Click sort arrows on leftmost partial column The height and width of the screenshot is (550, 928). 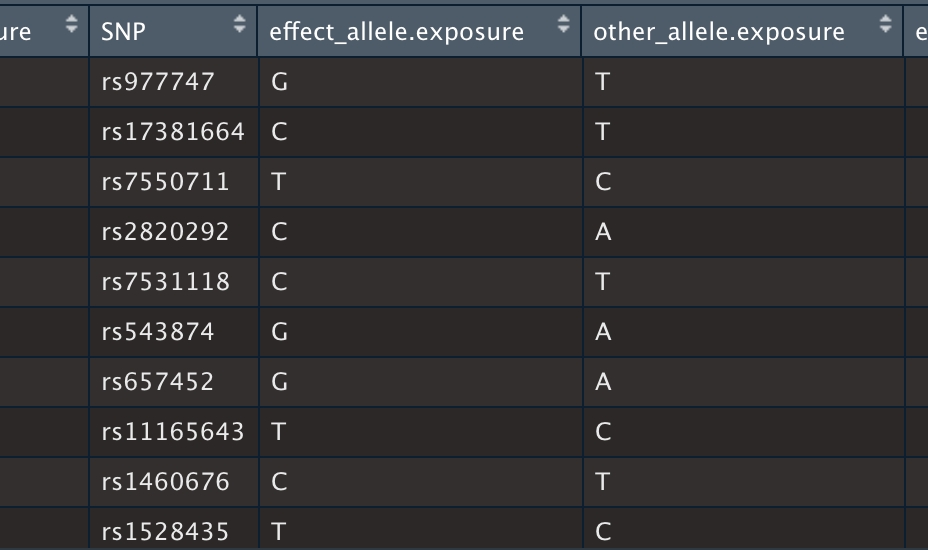click(x=71, y=26)
